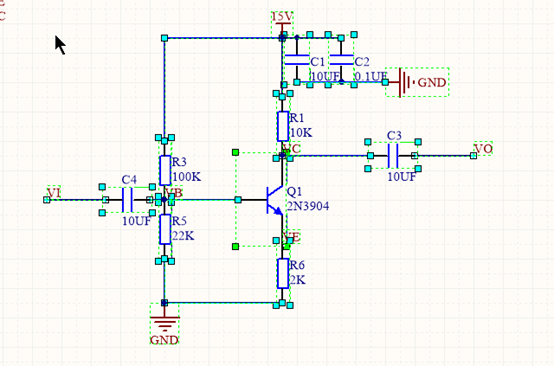Click the Q1 designator text

click(x=294, y=192)
